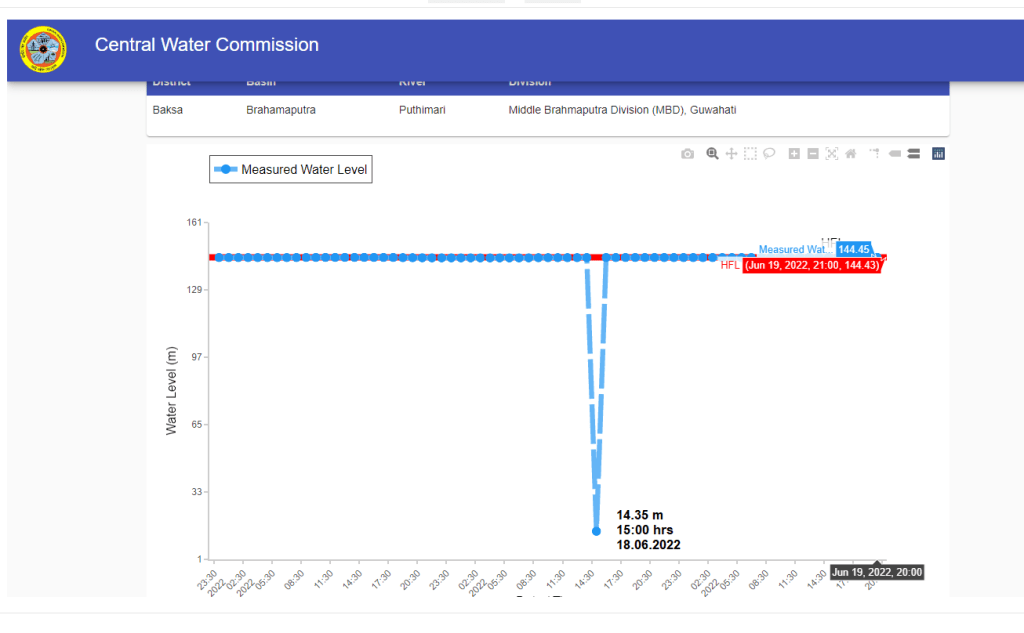1024x633 pixels.
Task: Enable show closest data on hover
Action: [895, 154]
